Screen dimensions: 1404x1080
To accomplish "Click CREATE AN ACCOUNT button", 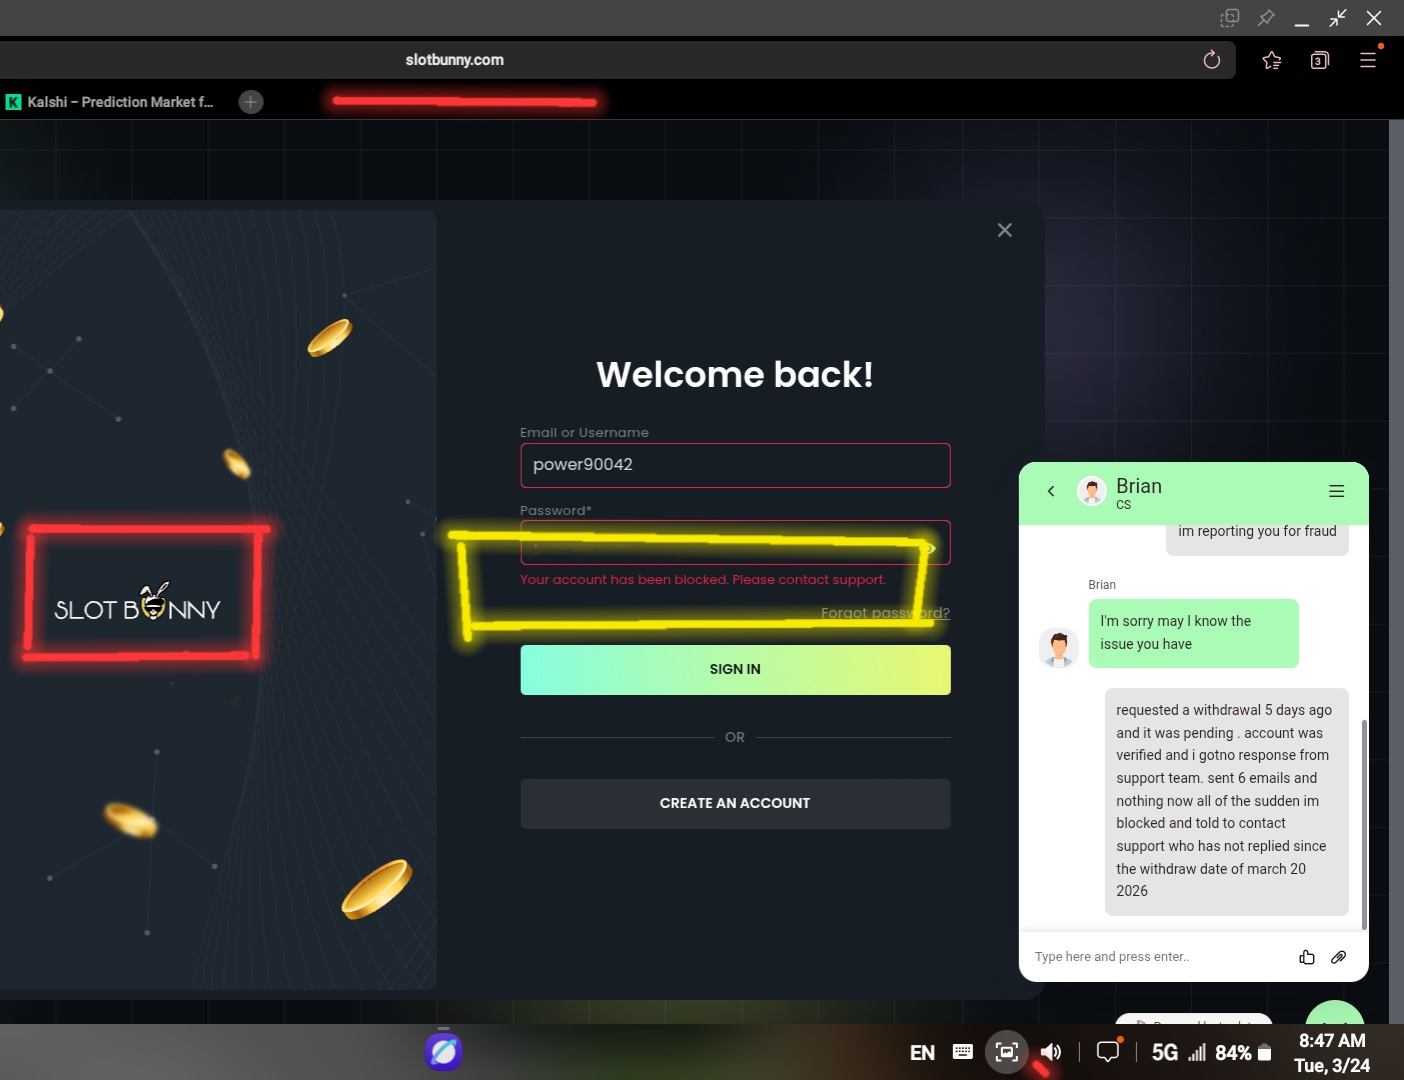I will (x=734, y=803).
